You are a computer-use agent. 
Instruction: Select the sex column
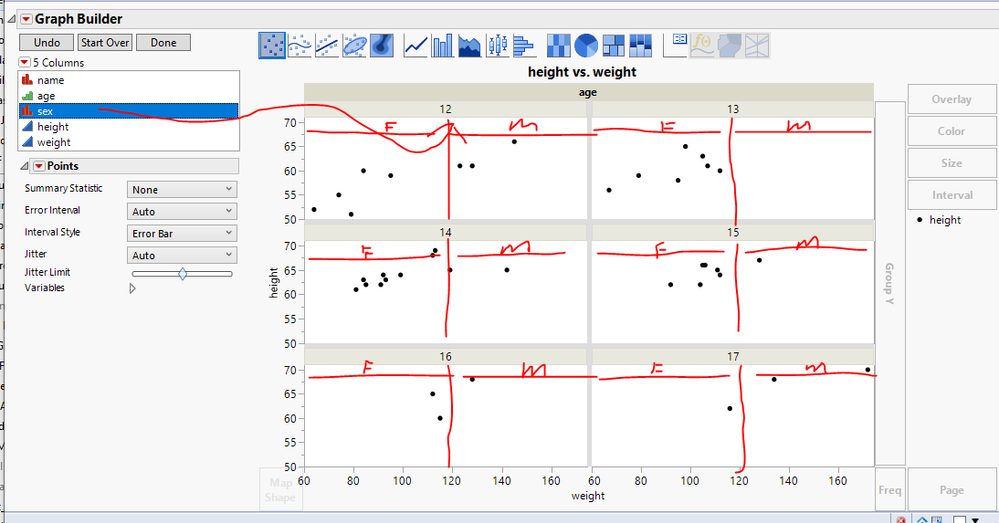[x=129, y=111]
